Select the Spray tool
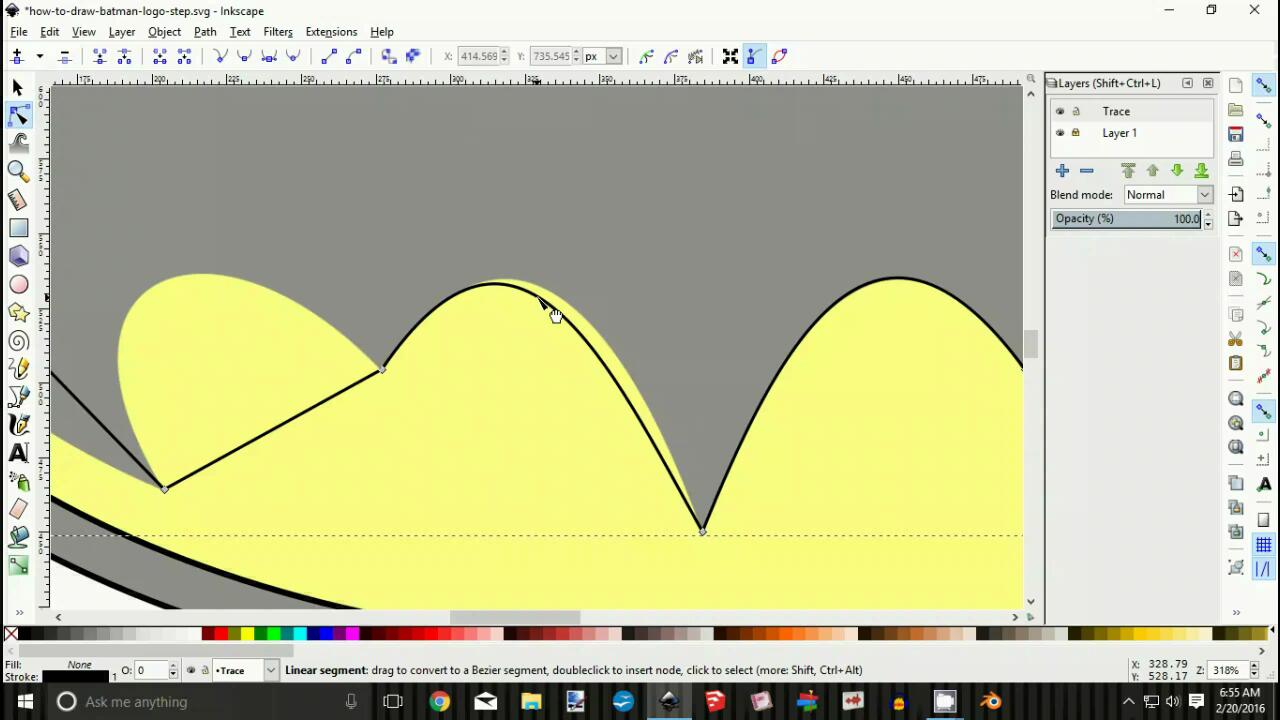This screenshot has width=1280, height=720. tap(18, 481)
